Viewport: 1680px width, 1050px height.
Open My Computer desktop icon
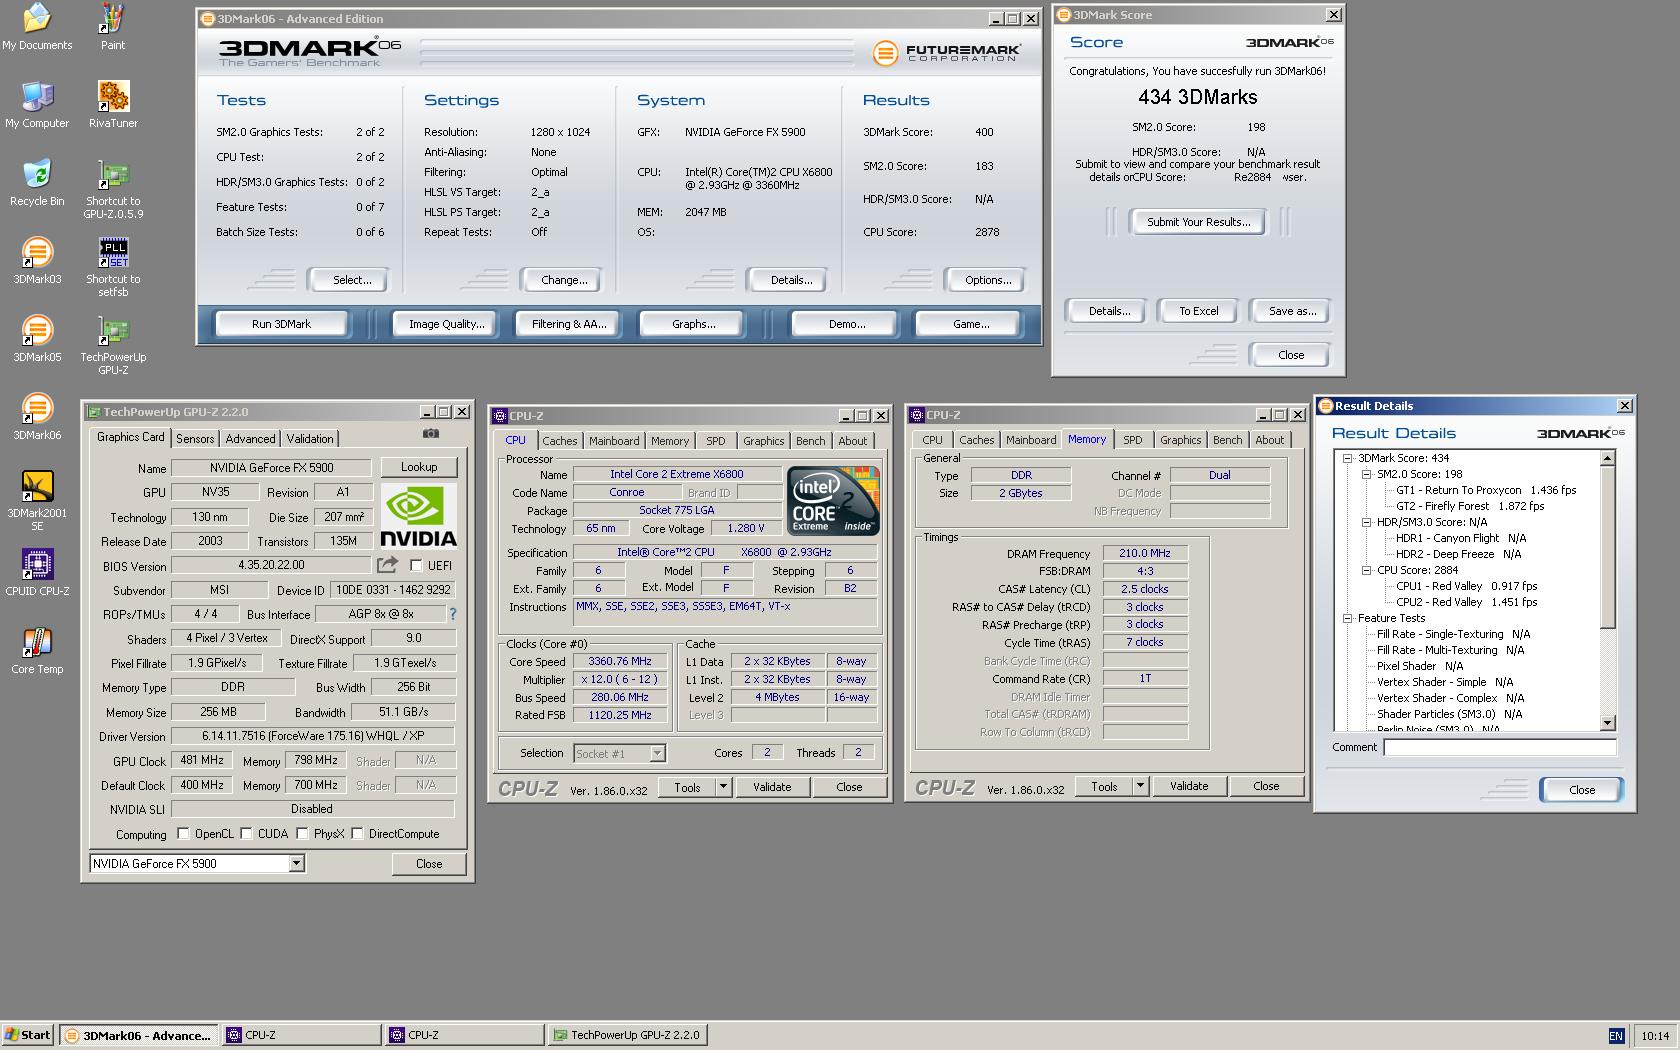click(x=37, y=104)
